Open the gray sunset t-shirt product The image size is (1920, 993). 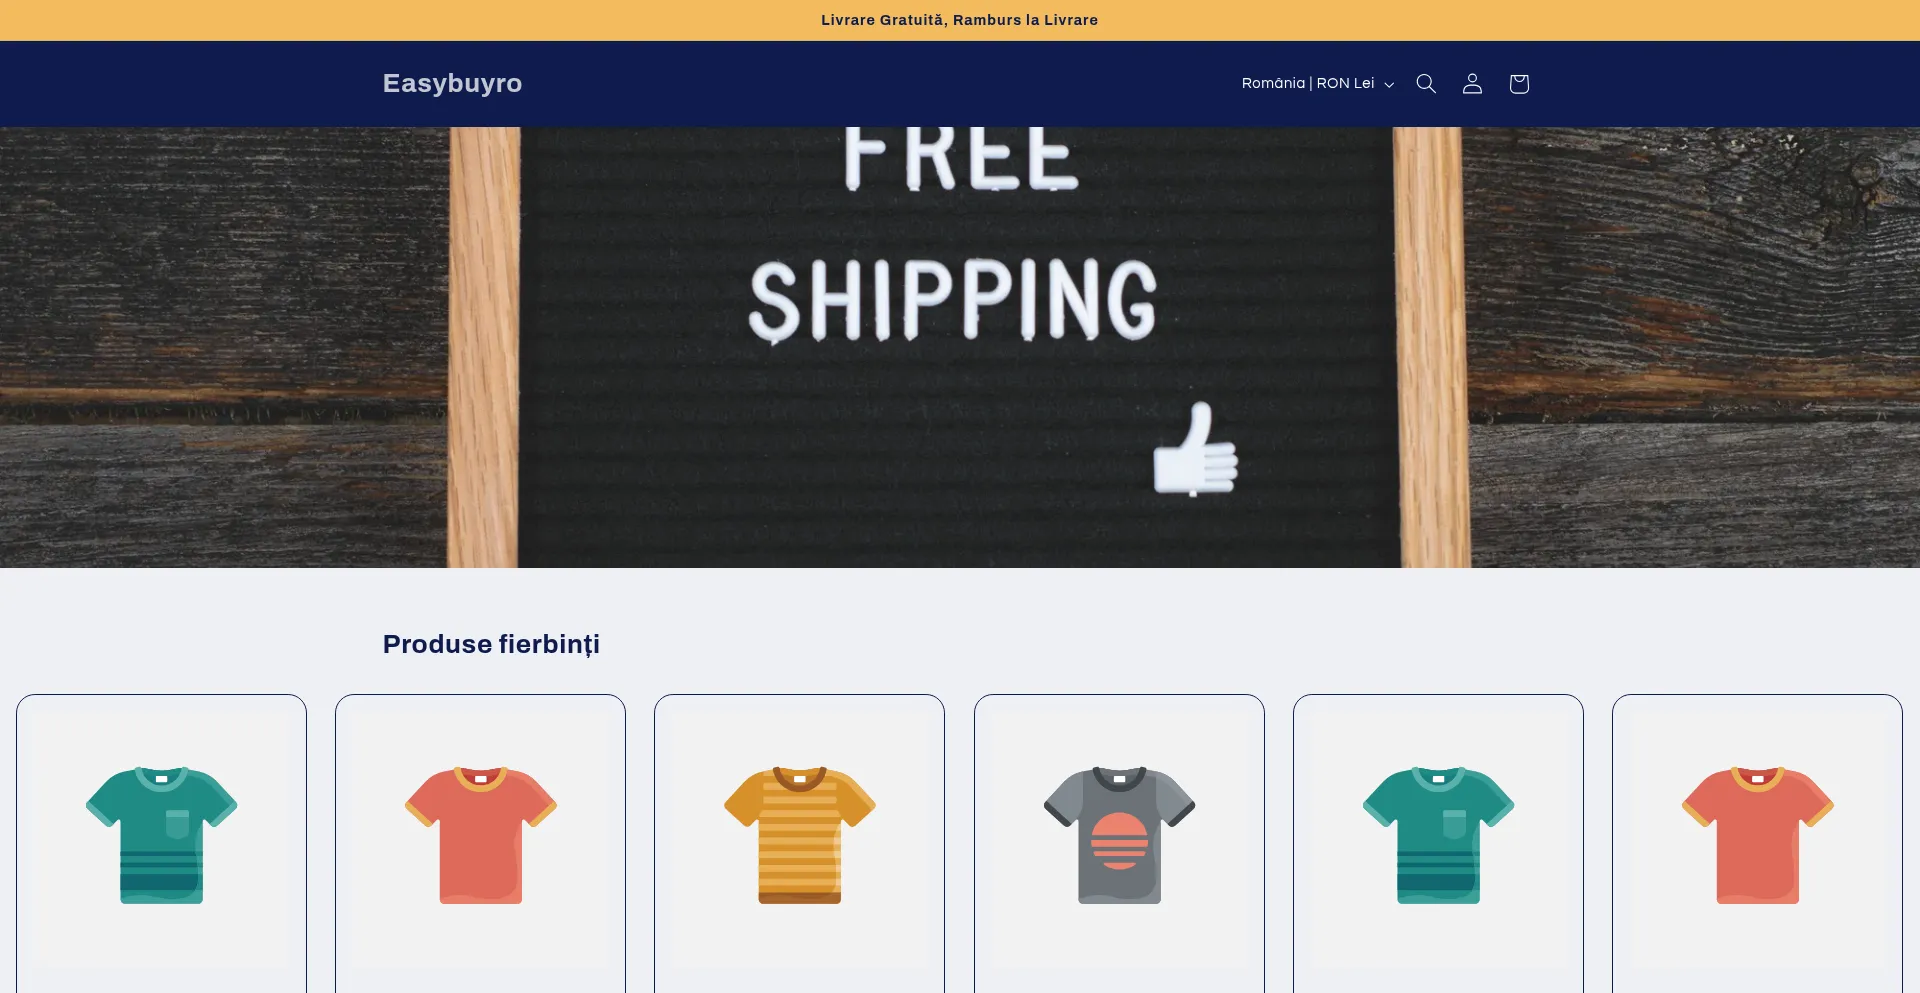(1119, 843)
